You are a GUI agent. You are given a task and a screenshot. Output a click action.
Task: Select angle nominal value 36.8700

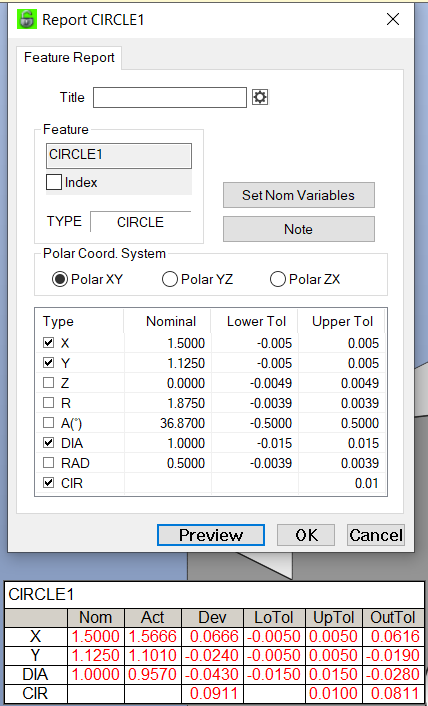coord(182,423)
